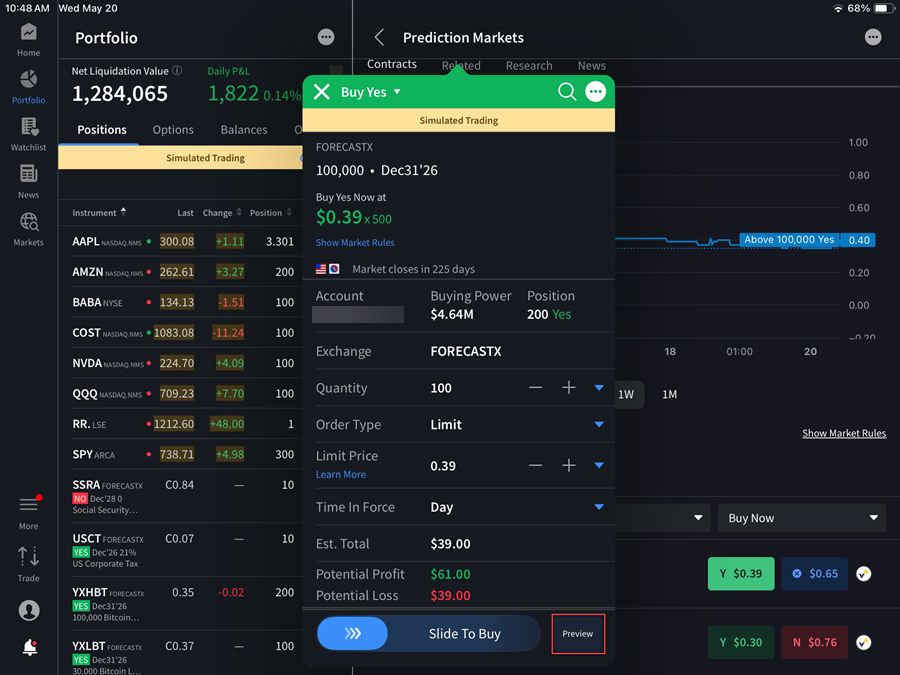Click the Y $0.39 buy button
The image size is (900, 675).
click(x=741, y=573)
